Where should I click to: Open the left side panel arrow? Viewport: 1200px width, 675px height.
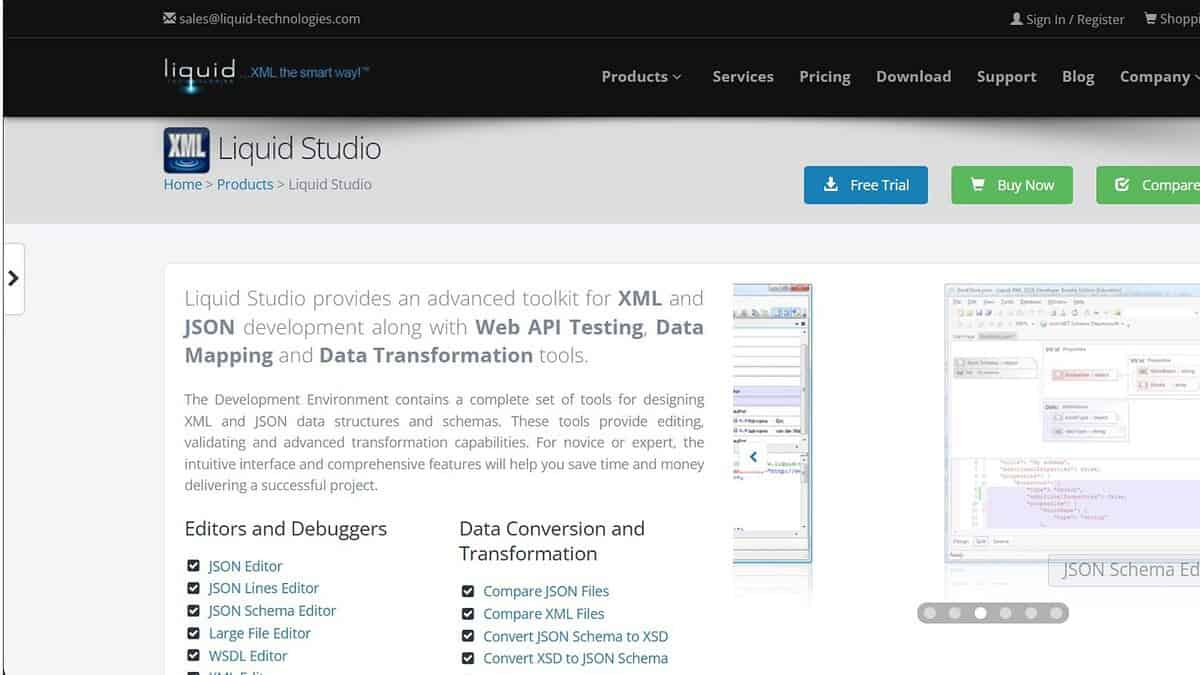pos(13,279)
